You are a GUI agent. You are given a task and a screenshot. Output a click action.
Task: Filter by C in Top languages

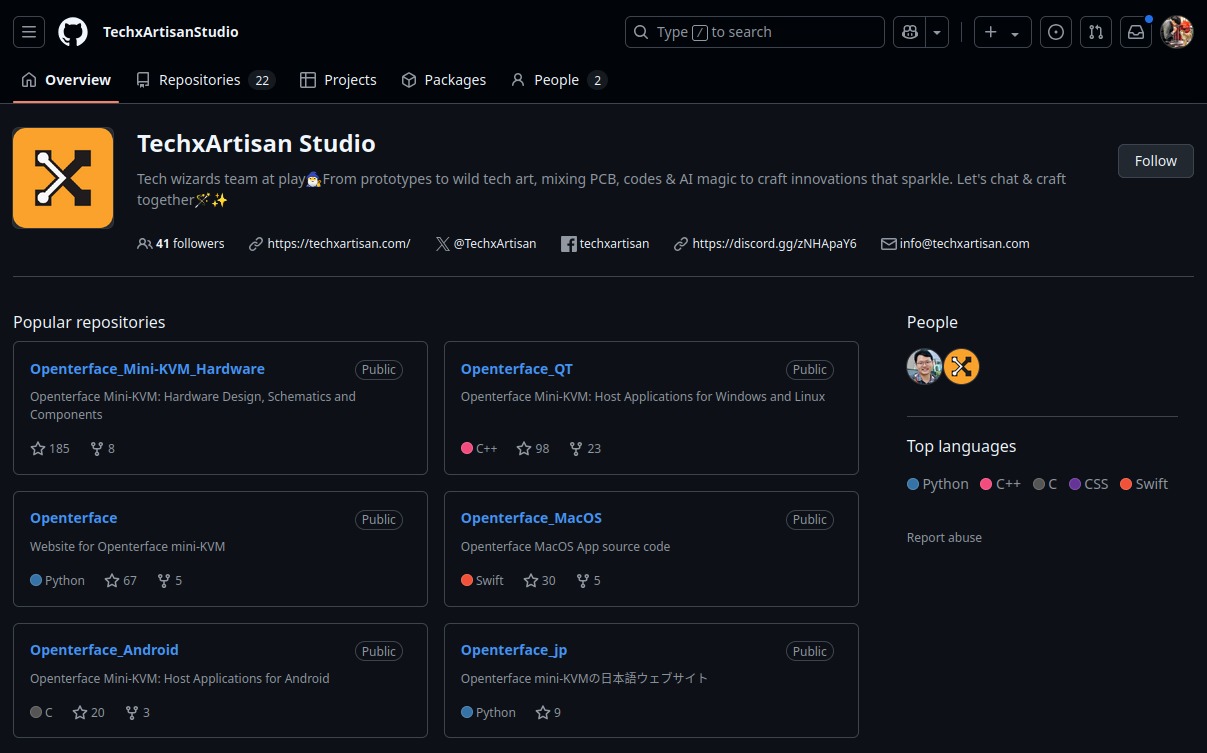(x=1045, y=484)
